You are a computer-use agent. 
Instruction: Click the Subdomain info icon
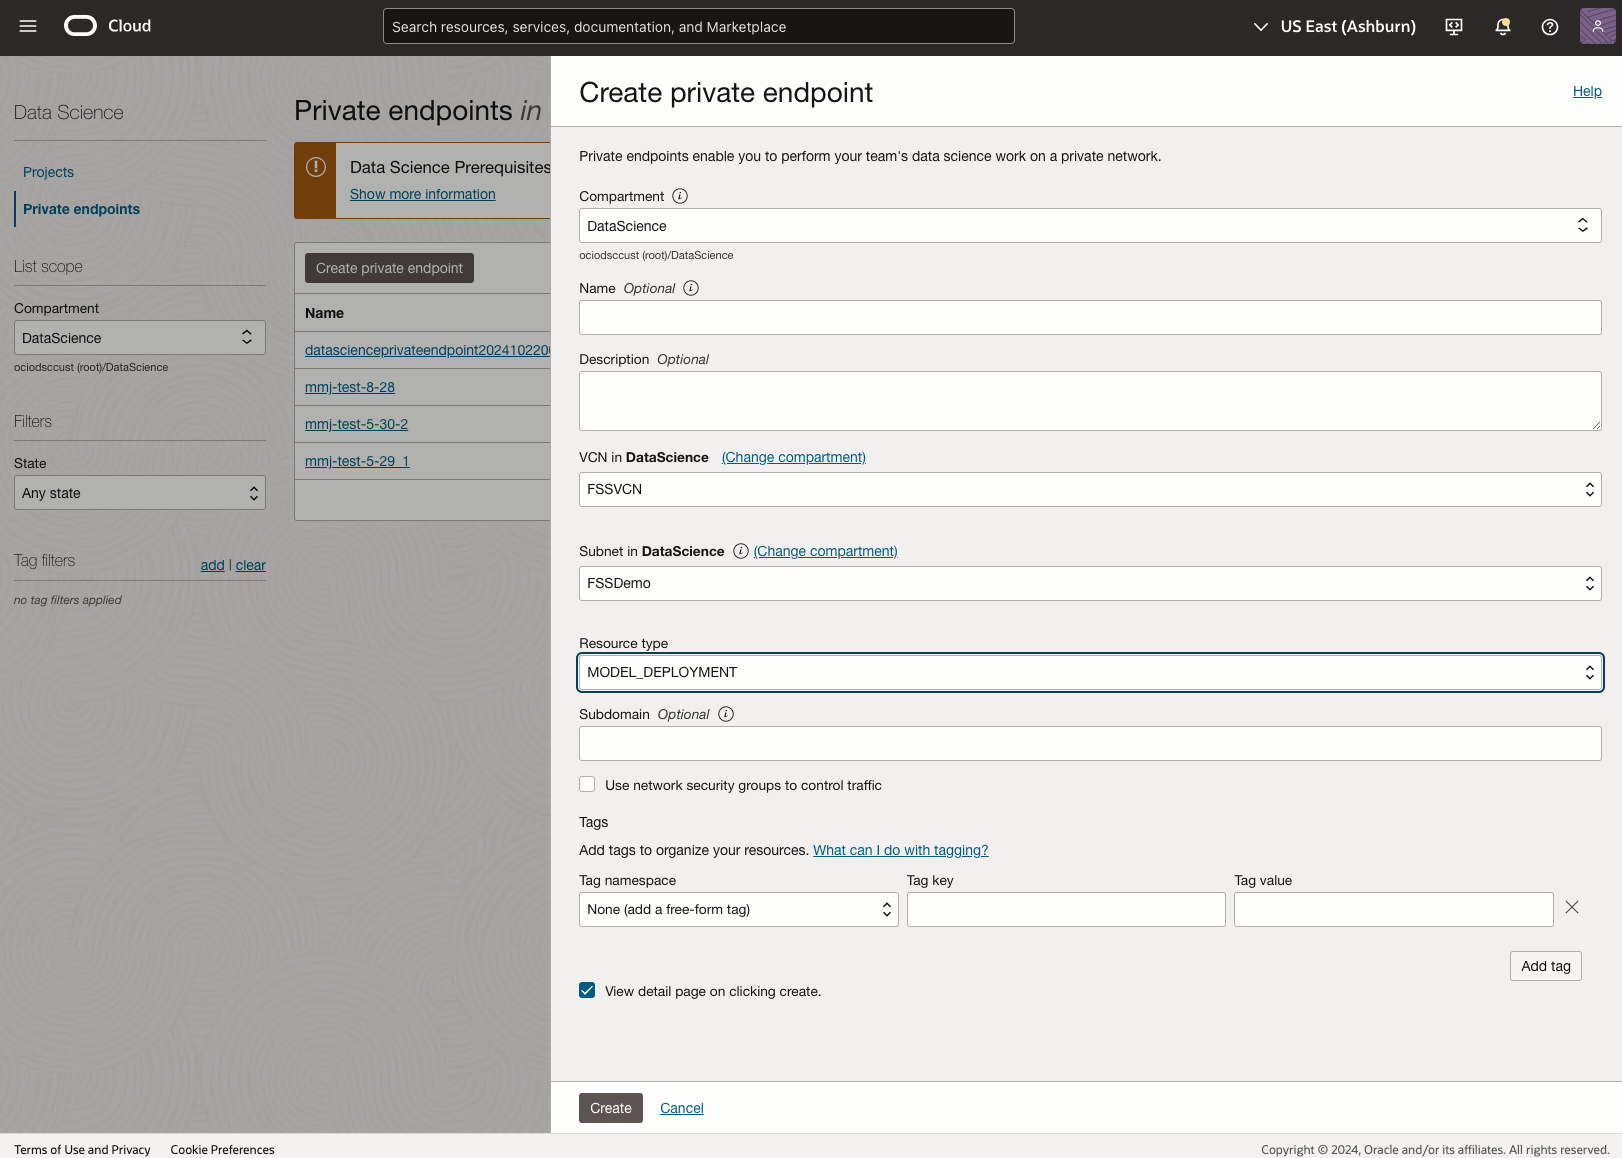pyautogui.click(x=726, y=714)
